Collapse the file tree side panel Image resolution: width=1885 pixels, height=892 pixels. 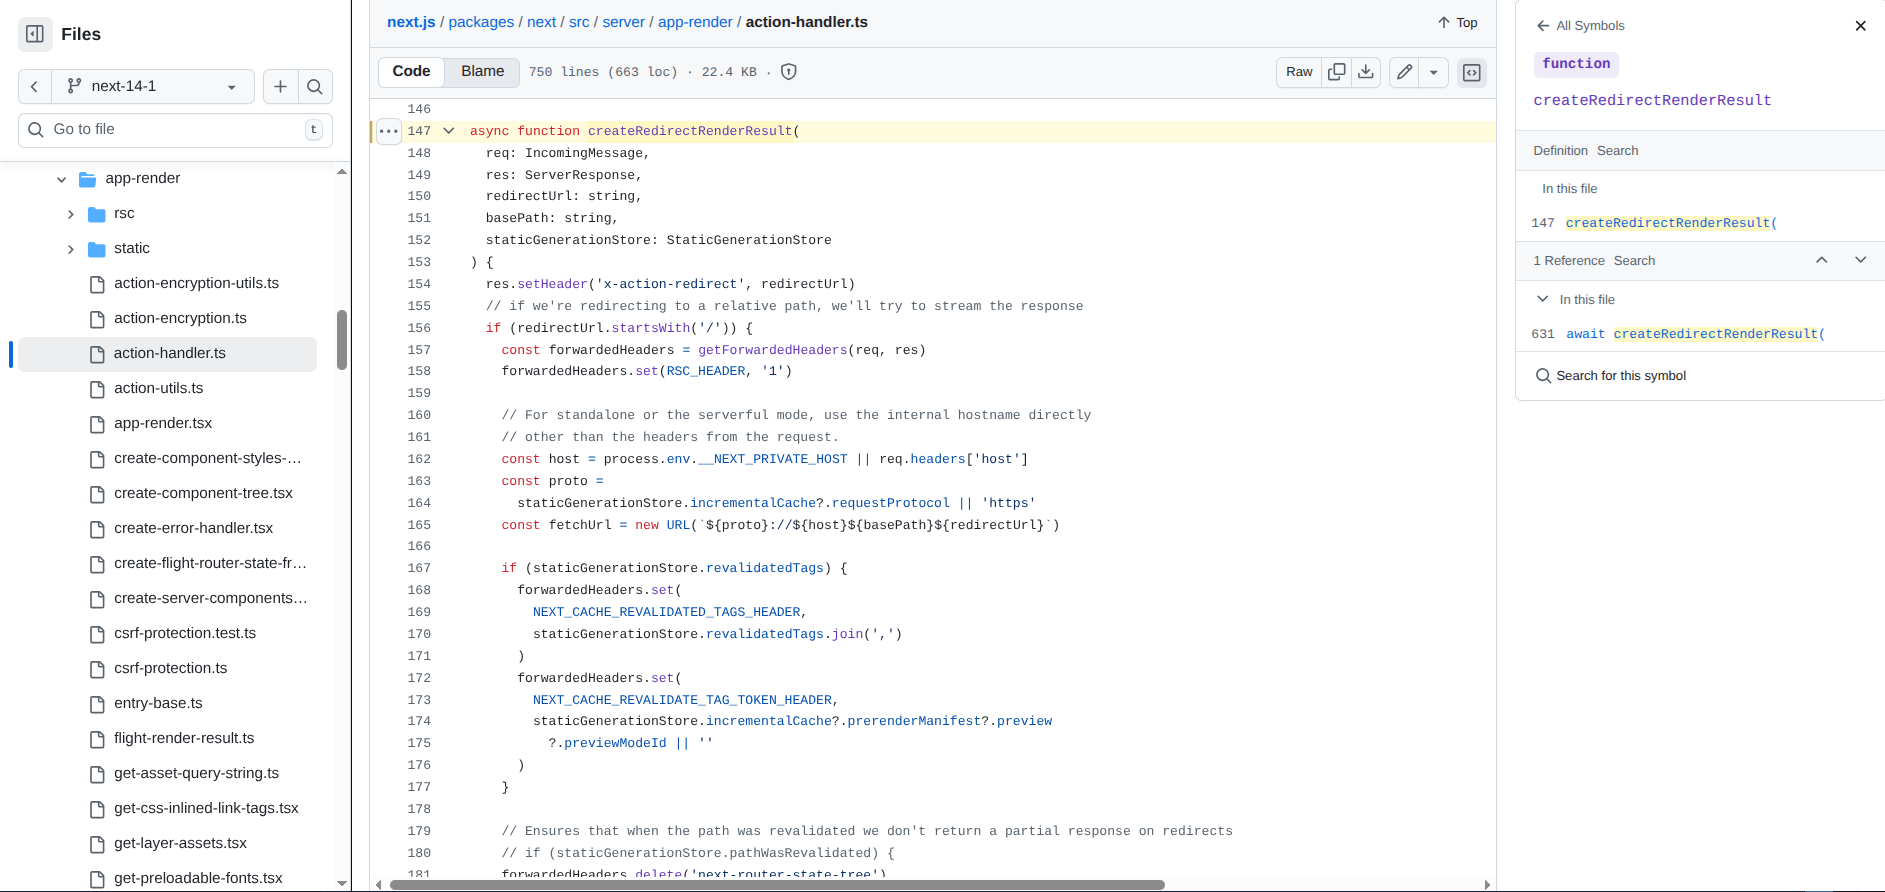pyautogui.click(x=35, y=34)
